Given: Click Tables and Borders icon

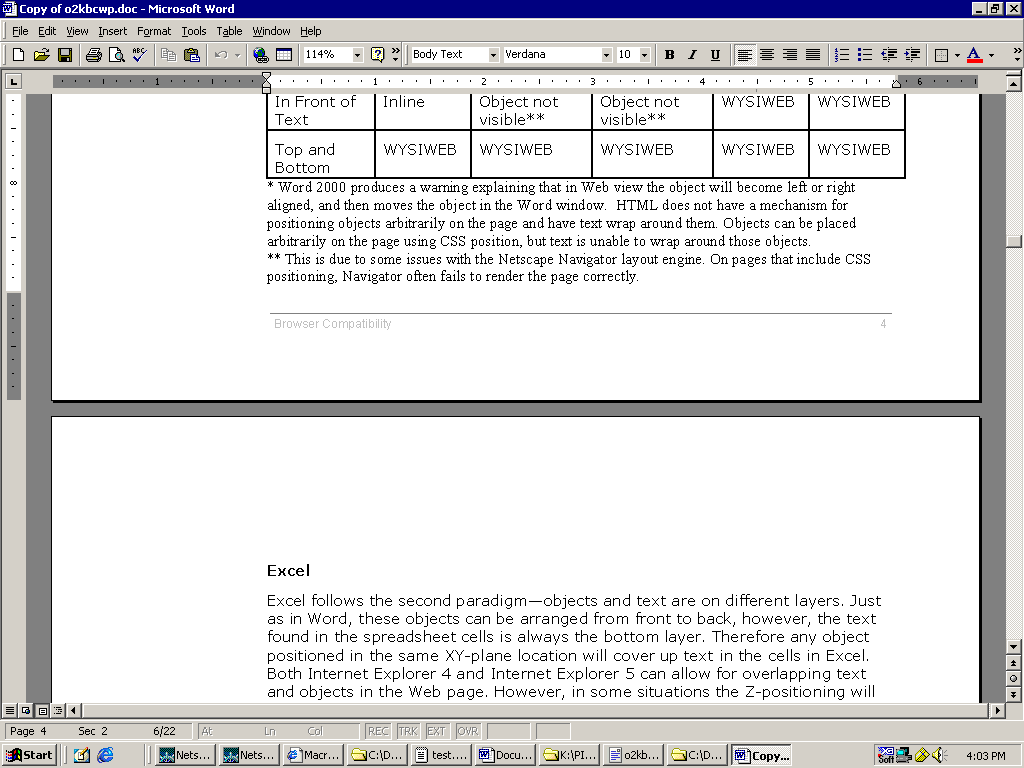Looking at the screenshot, I should [284, 55].
